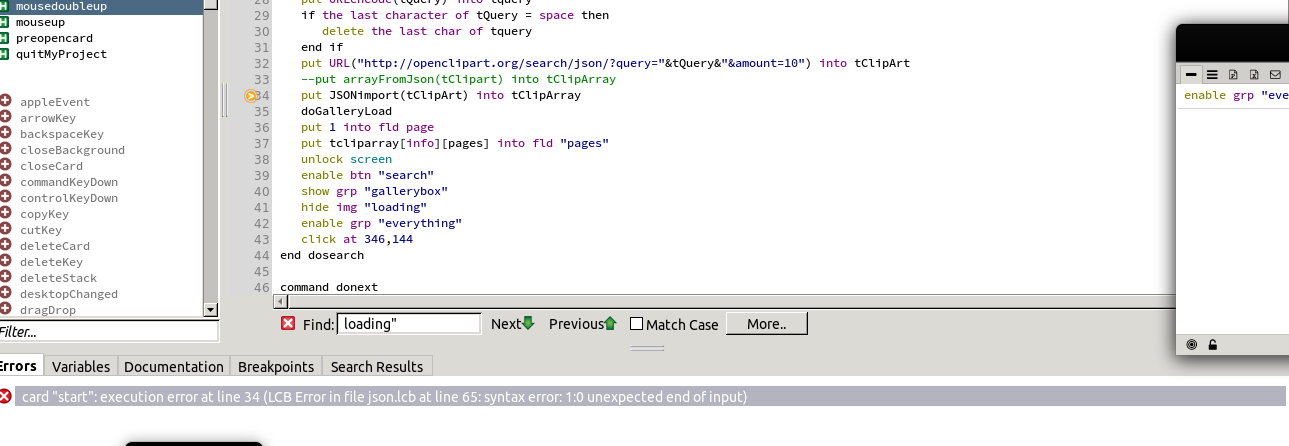Add the deleteStack handler via plus icon
The height and width of the screenshot is (446, 1289).
pos(6,278)
